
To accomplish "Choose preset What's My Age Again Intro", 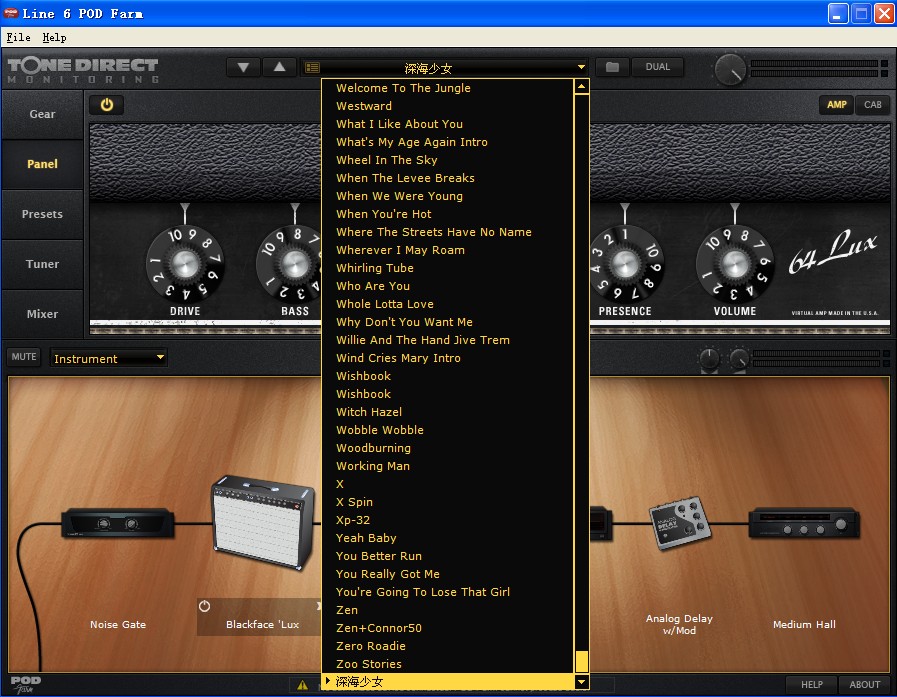I will point(447,142).
